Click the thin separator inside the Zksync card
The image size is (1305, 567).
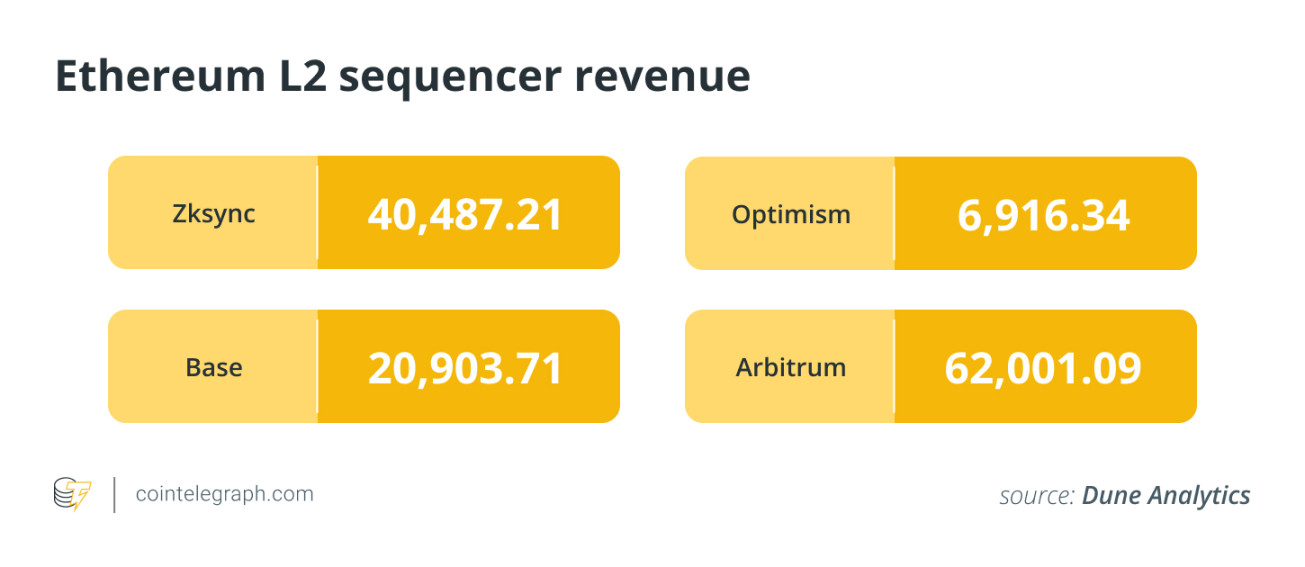(x=318, y=213)
